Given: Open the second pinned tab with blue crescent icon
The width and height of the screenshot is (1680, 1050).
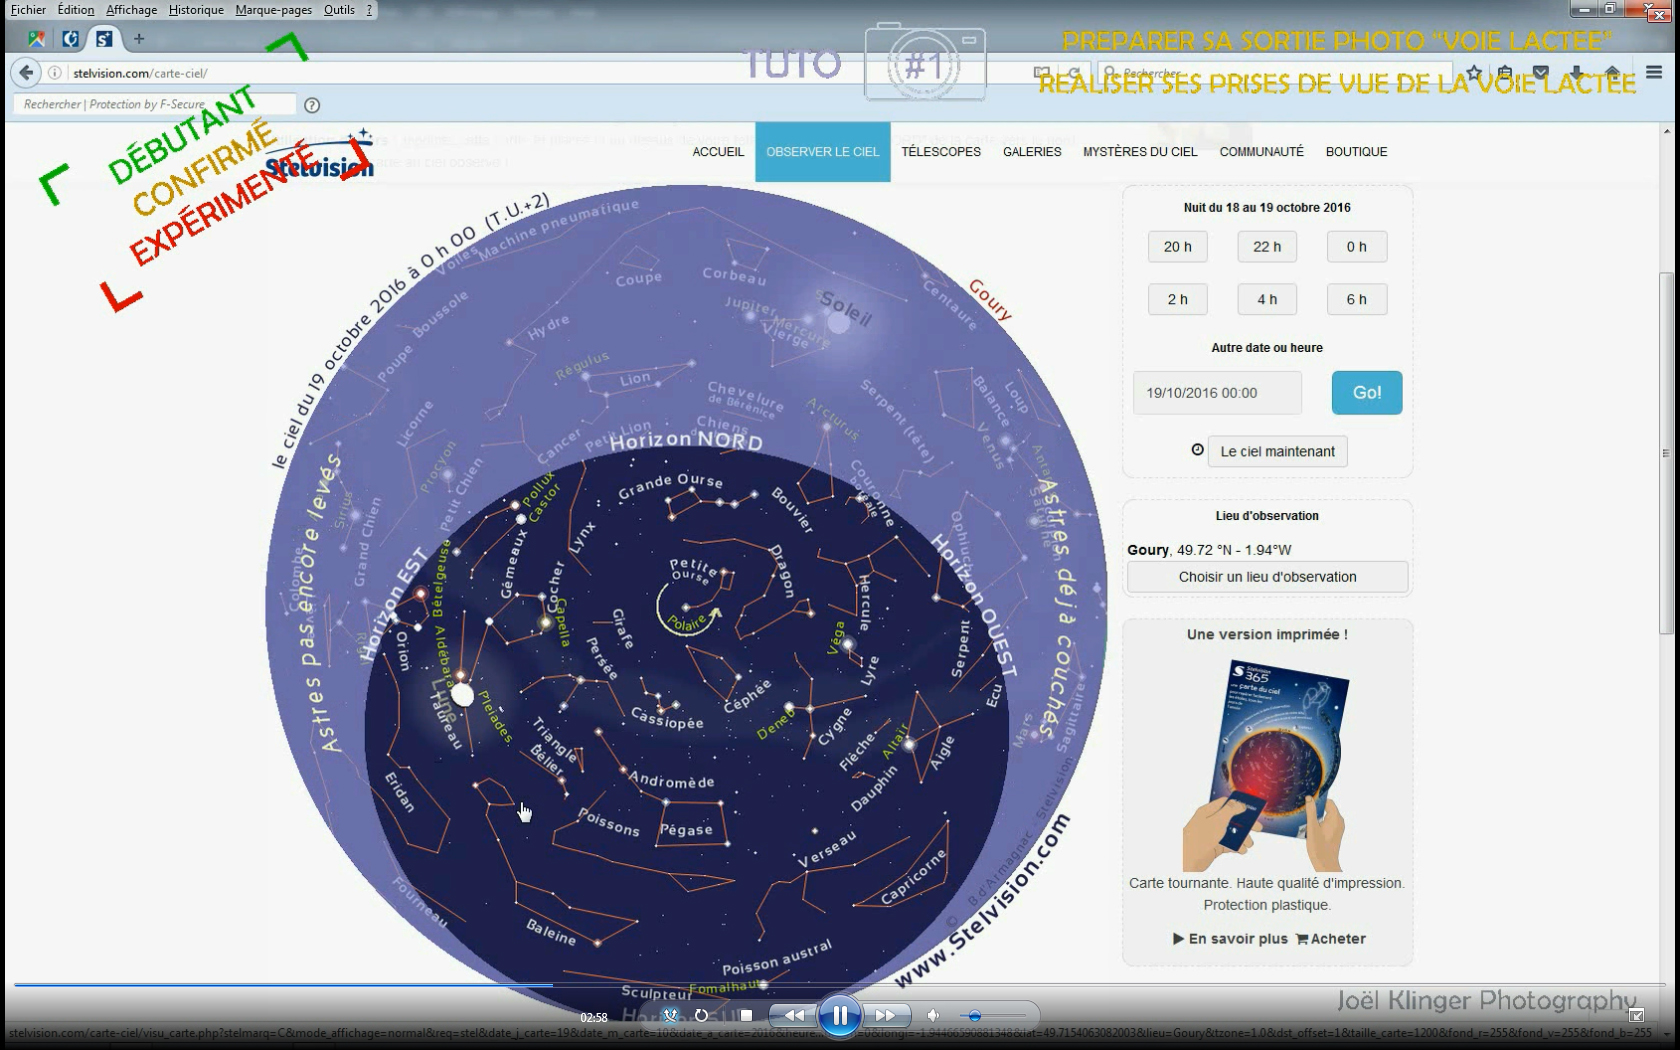Looking at the screenshot, I should [70, 39].
